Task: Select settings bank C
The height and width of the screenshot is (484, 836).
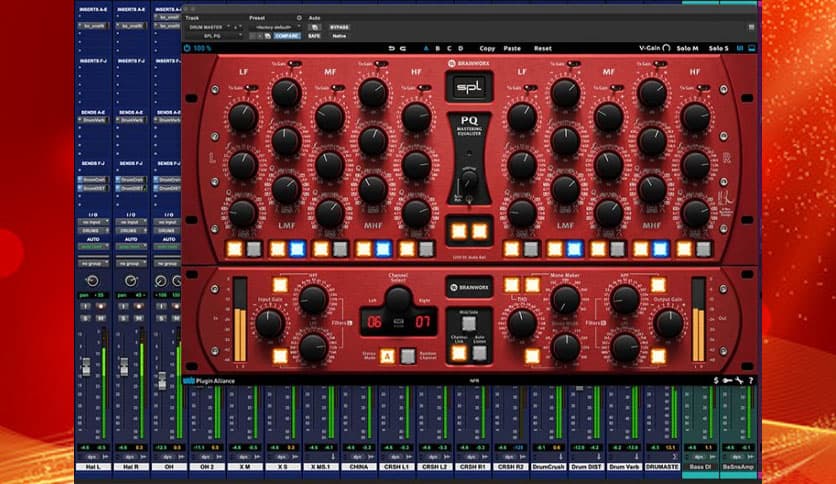Action: (x=449, y=48)
